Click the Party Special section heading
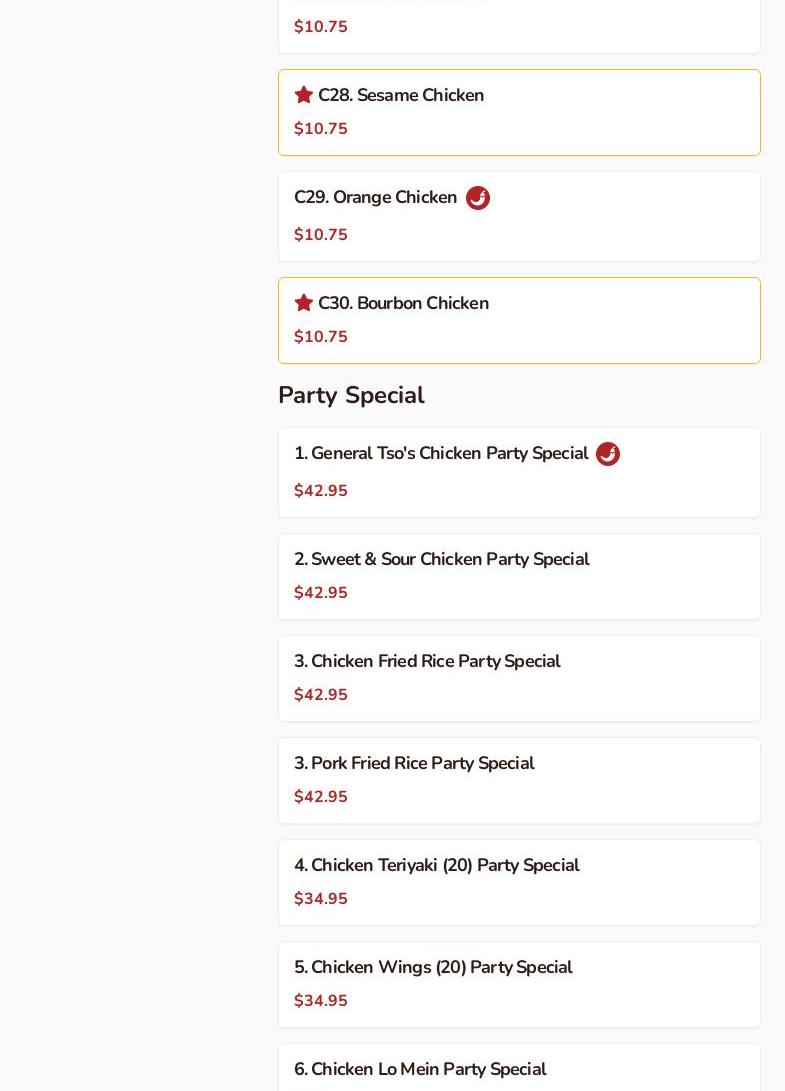The image size is (785, 1091). coord(351,395)
